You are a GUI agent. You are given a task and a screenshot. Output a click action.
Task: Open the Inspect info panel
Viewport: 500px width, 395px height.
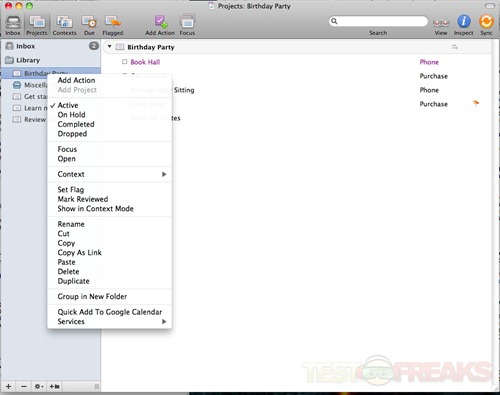pyautogui.click(x=463, y=25)
